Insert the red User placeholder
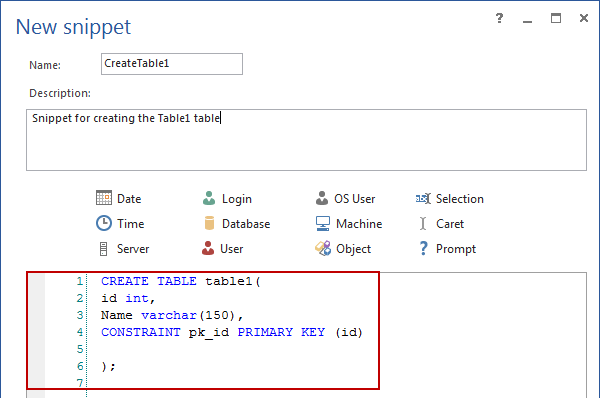Viewport: 600px width, 398px height. pos(208,248)
